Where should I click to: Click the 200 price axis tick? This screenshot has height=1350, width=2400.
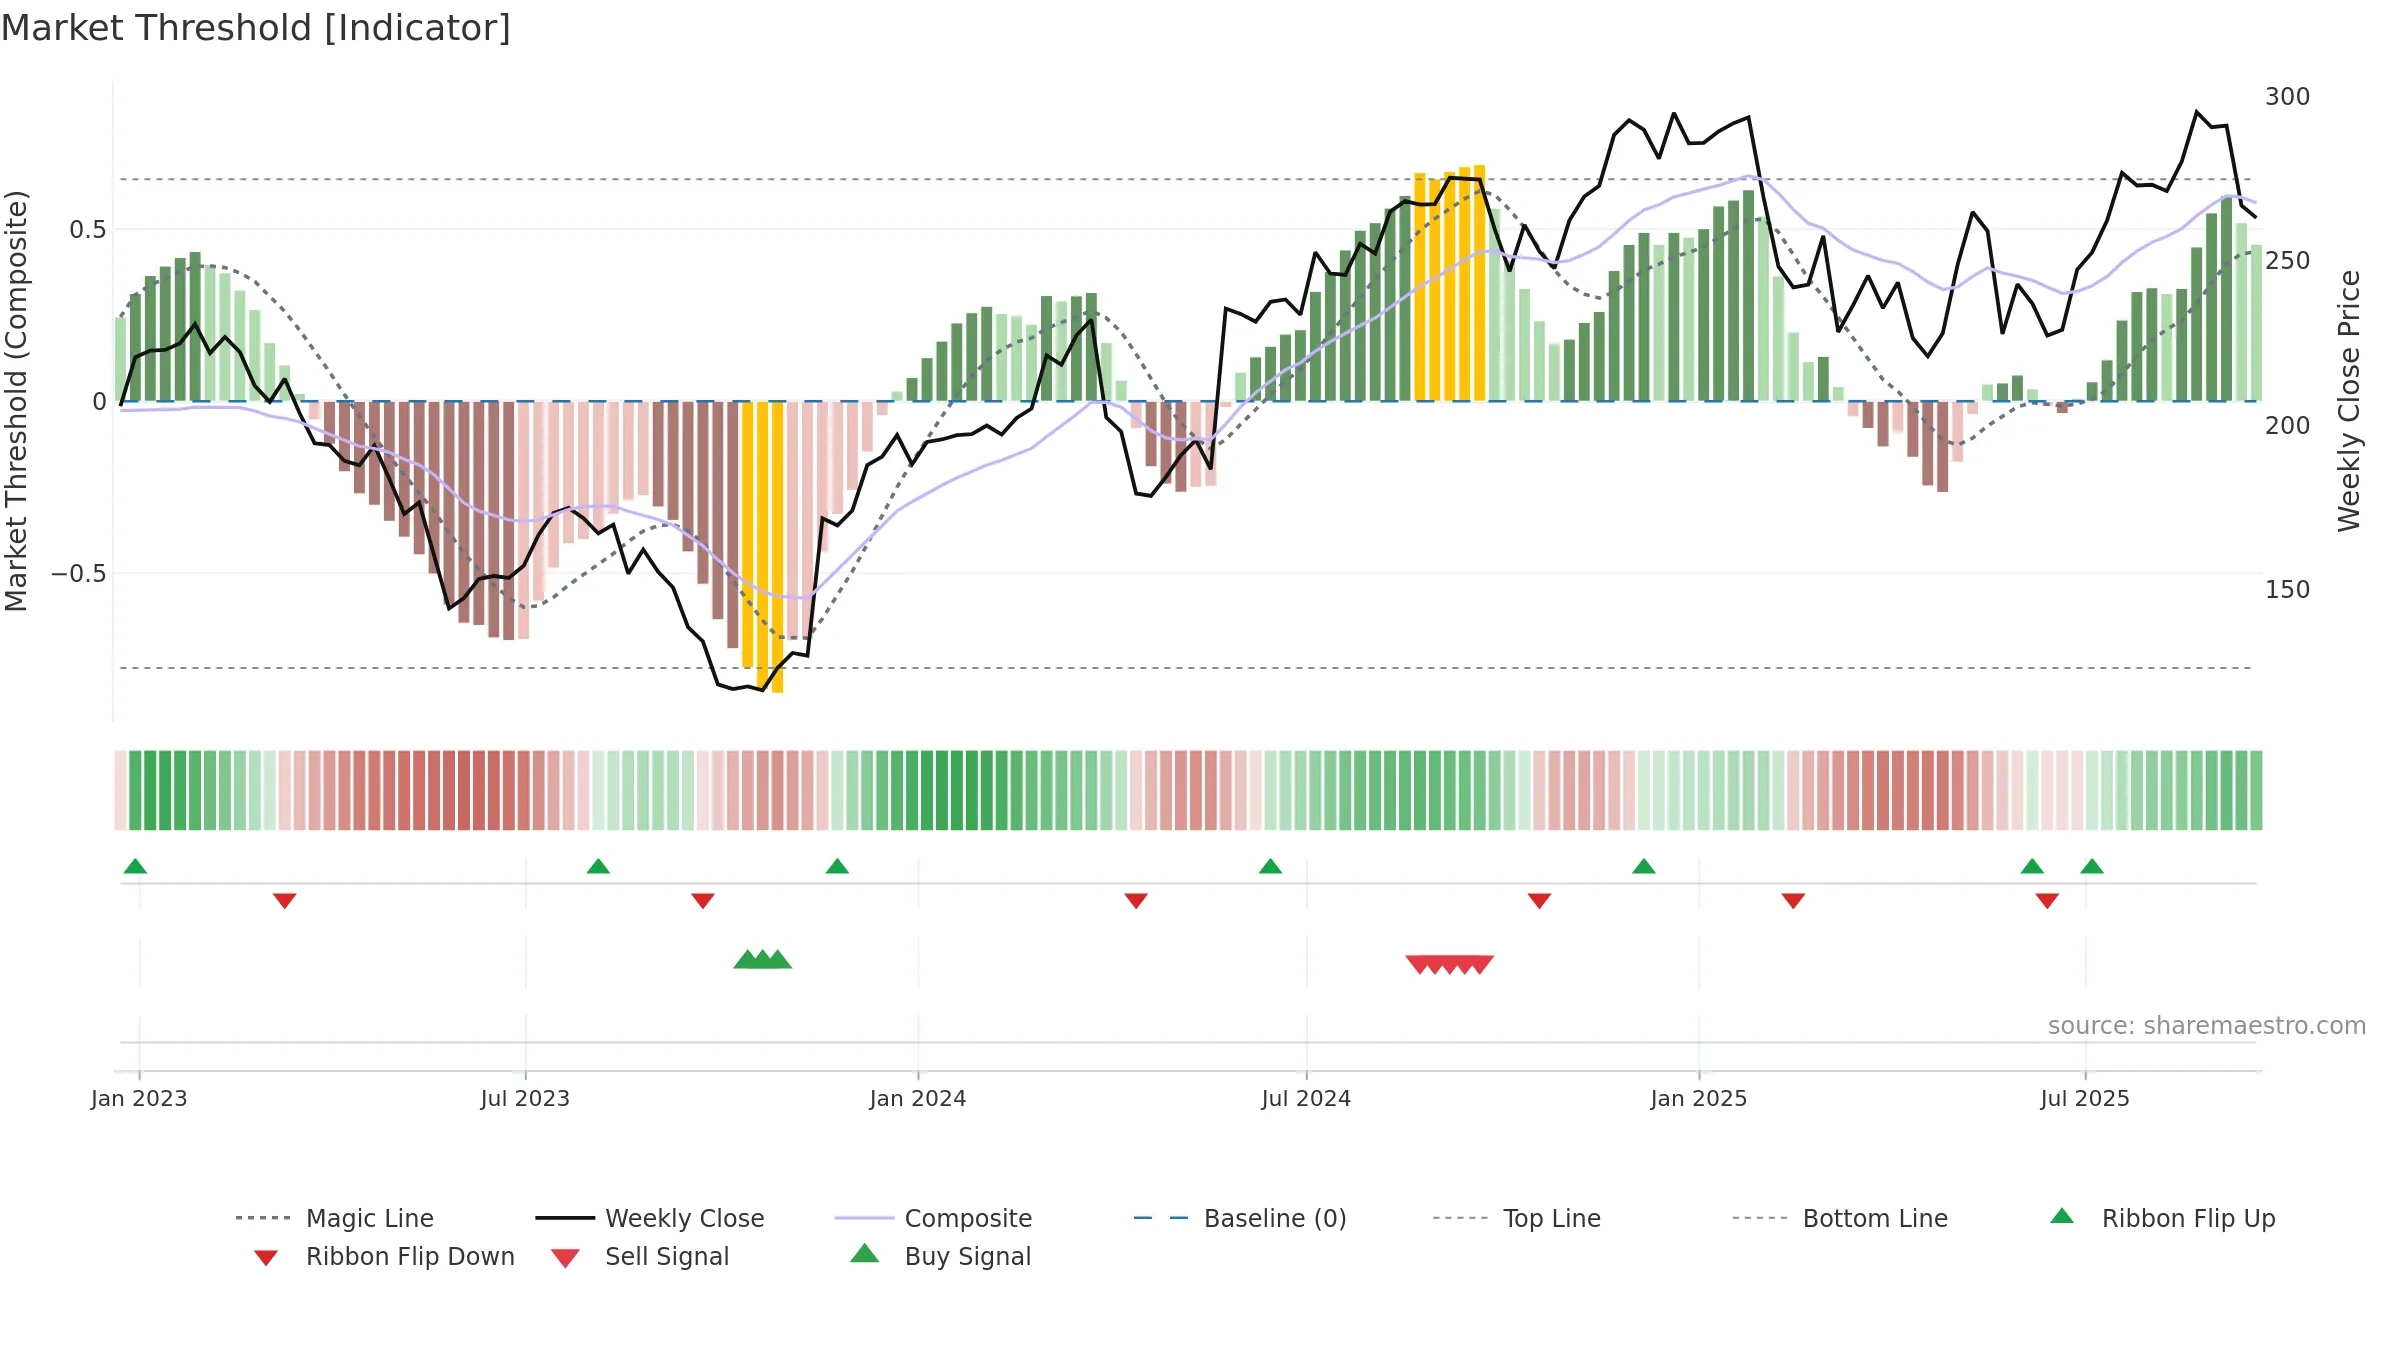point(2288,425)
